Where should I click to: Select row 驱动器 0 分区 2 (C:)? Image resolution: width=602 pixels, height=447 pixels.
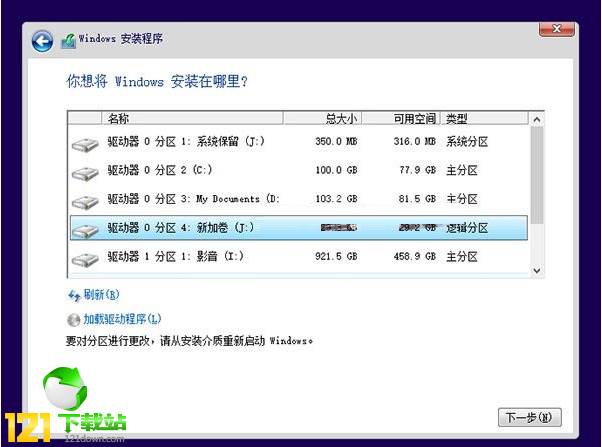coord(299,170)
